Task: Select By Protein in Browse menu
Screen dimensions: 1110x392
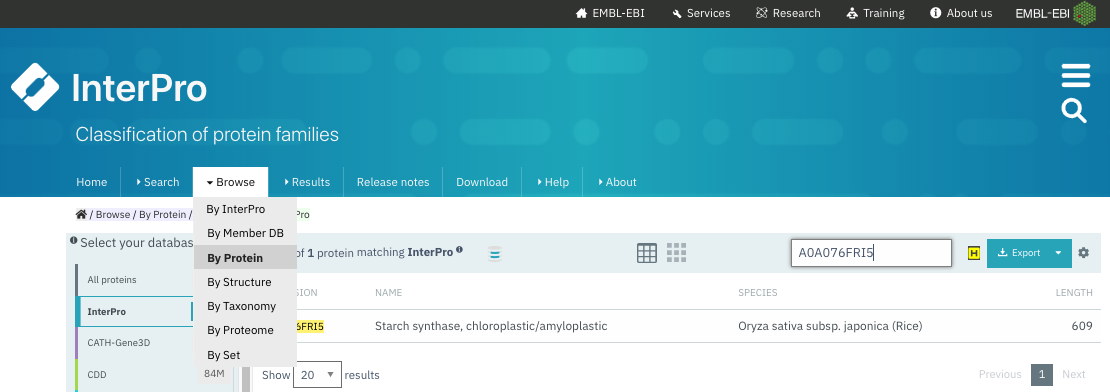Action: coord(245,258)
